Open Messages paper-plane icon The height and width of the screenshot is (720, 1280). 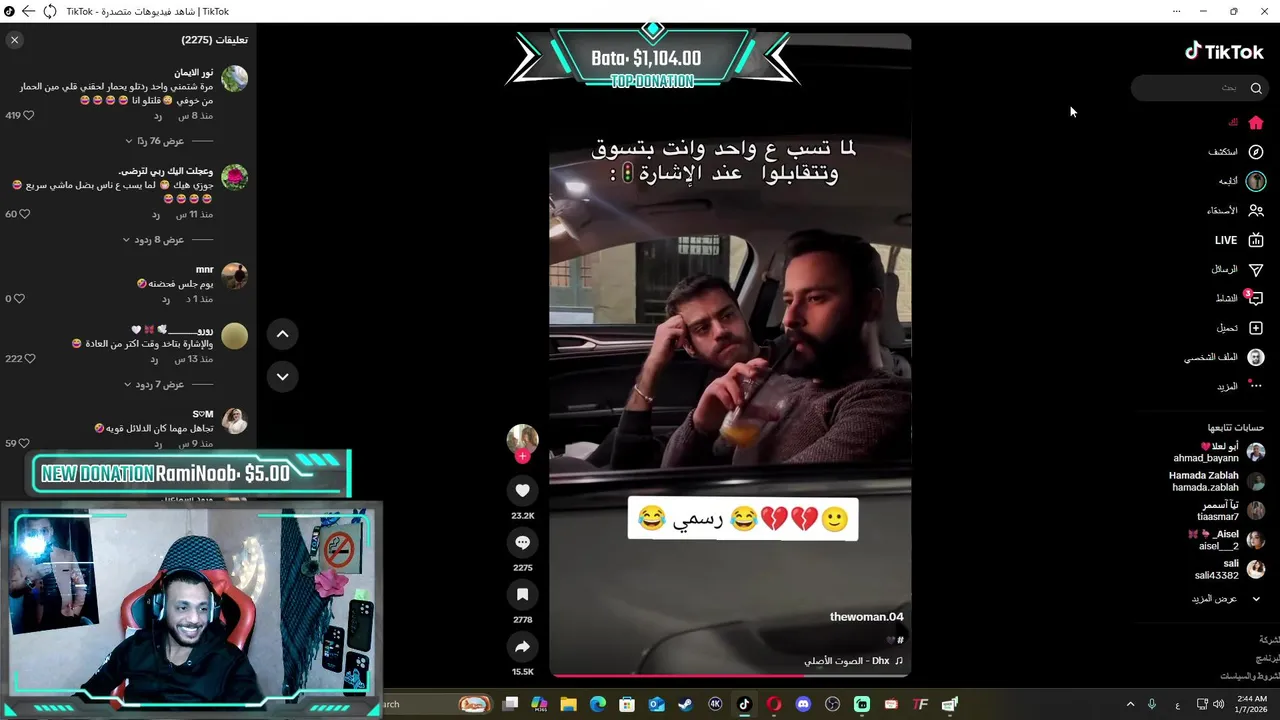(x=1256, y=269)
